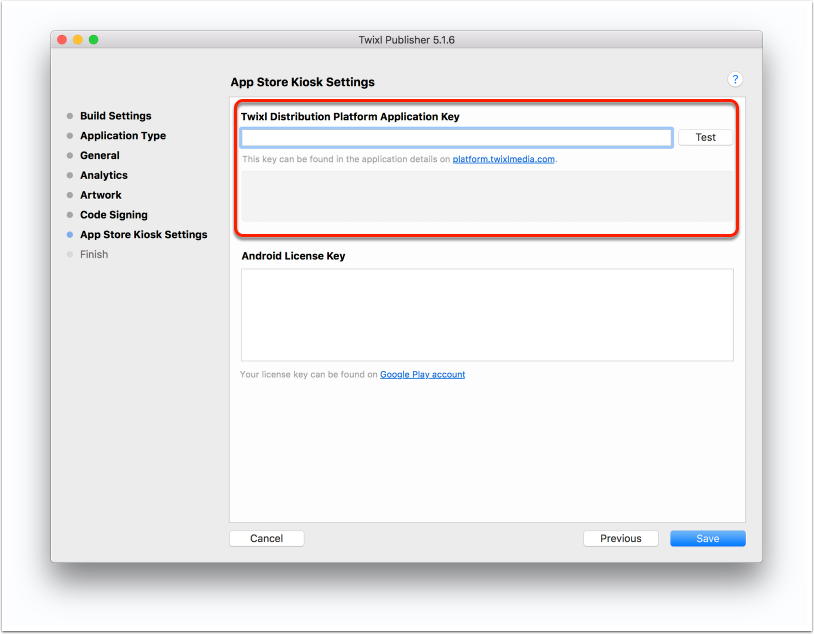This screenshot has height=634, width=814.
Task: Click the 'Android License Key' heading
Action: pyautogui.click(x=293, y=256)
